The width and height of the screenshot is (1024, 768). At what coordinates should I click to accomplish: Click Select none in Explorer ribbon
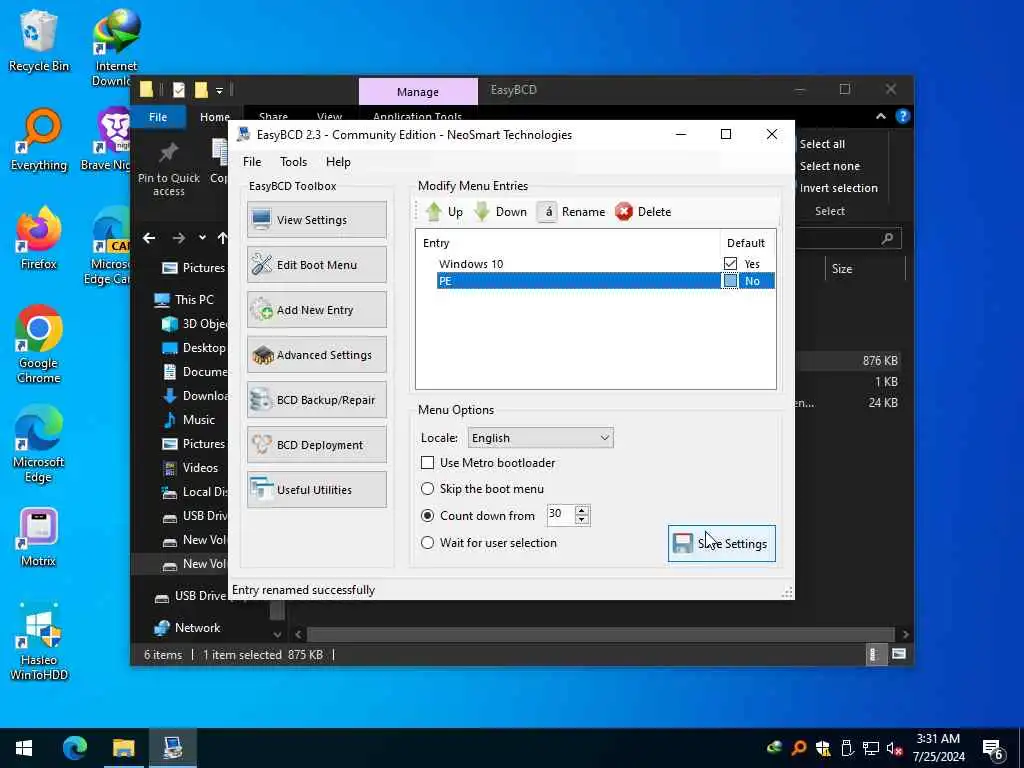[x=829, y=166]
